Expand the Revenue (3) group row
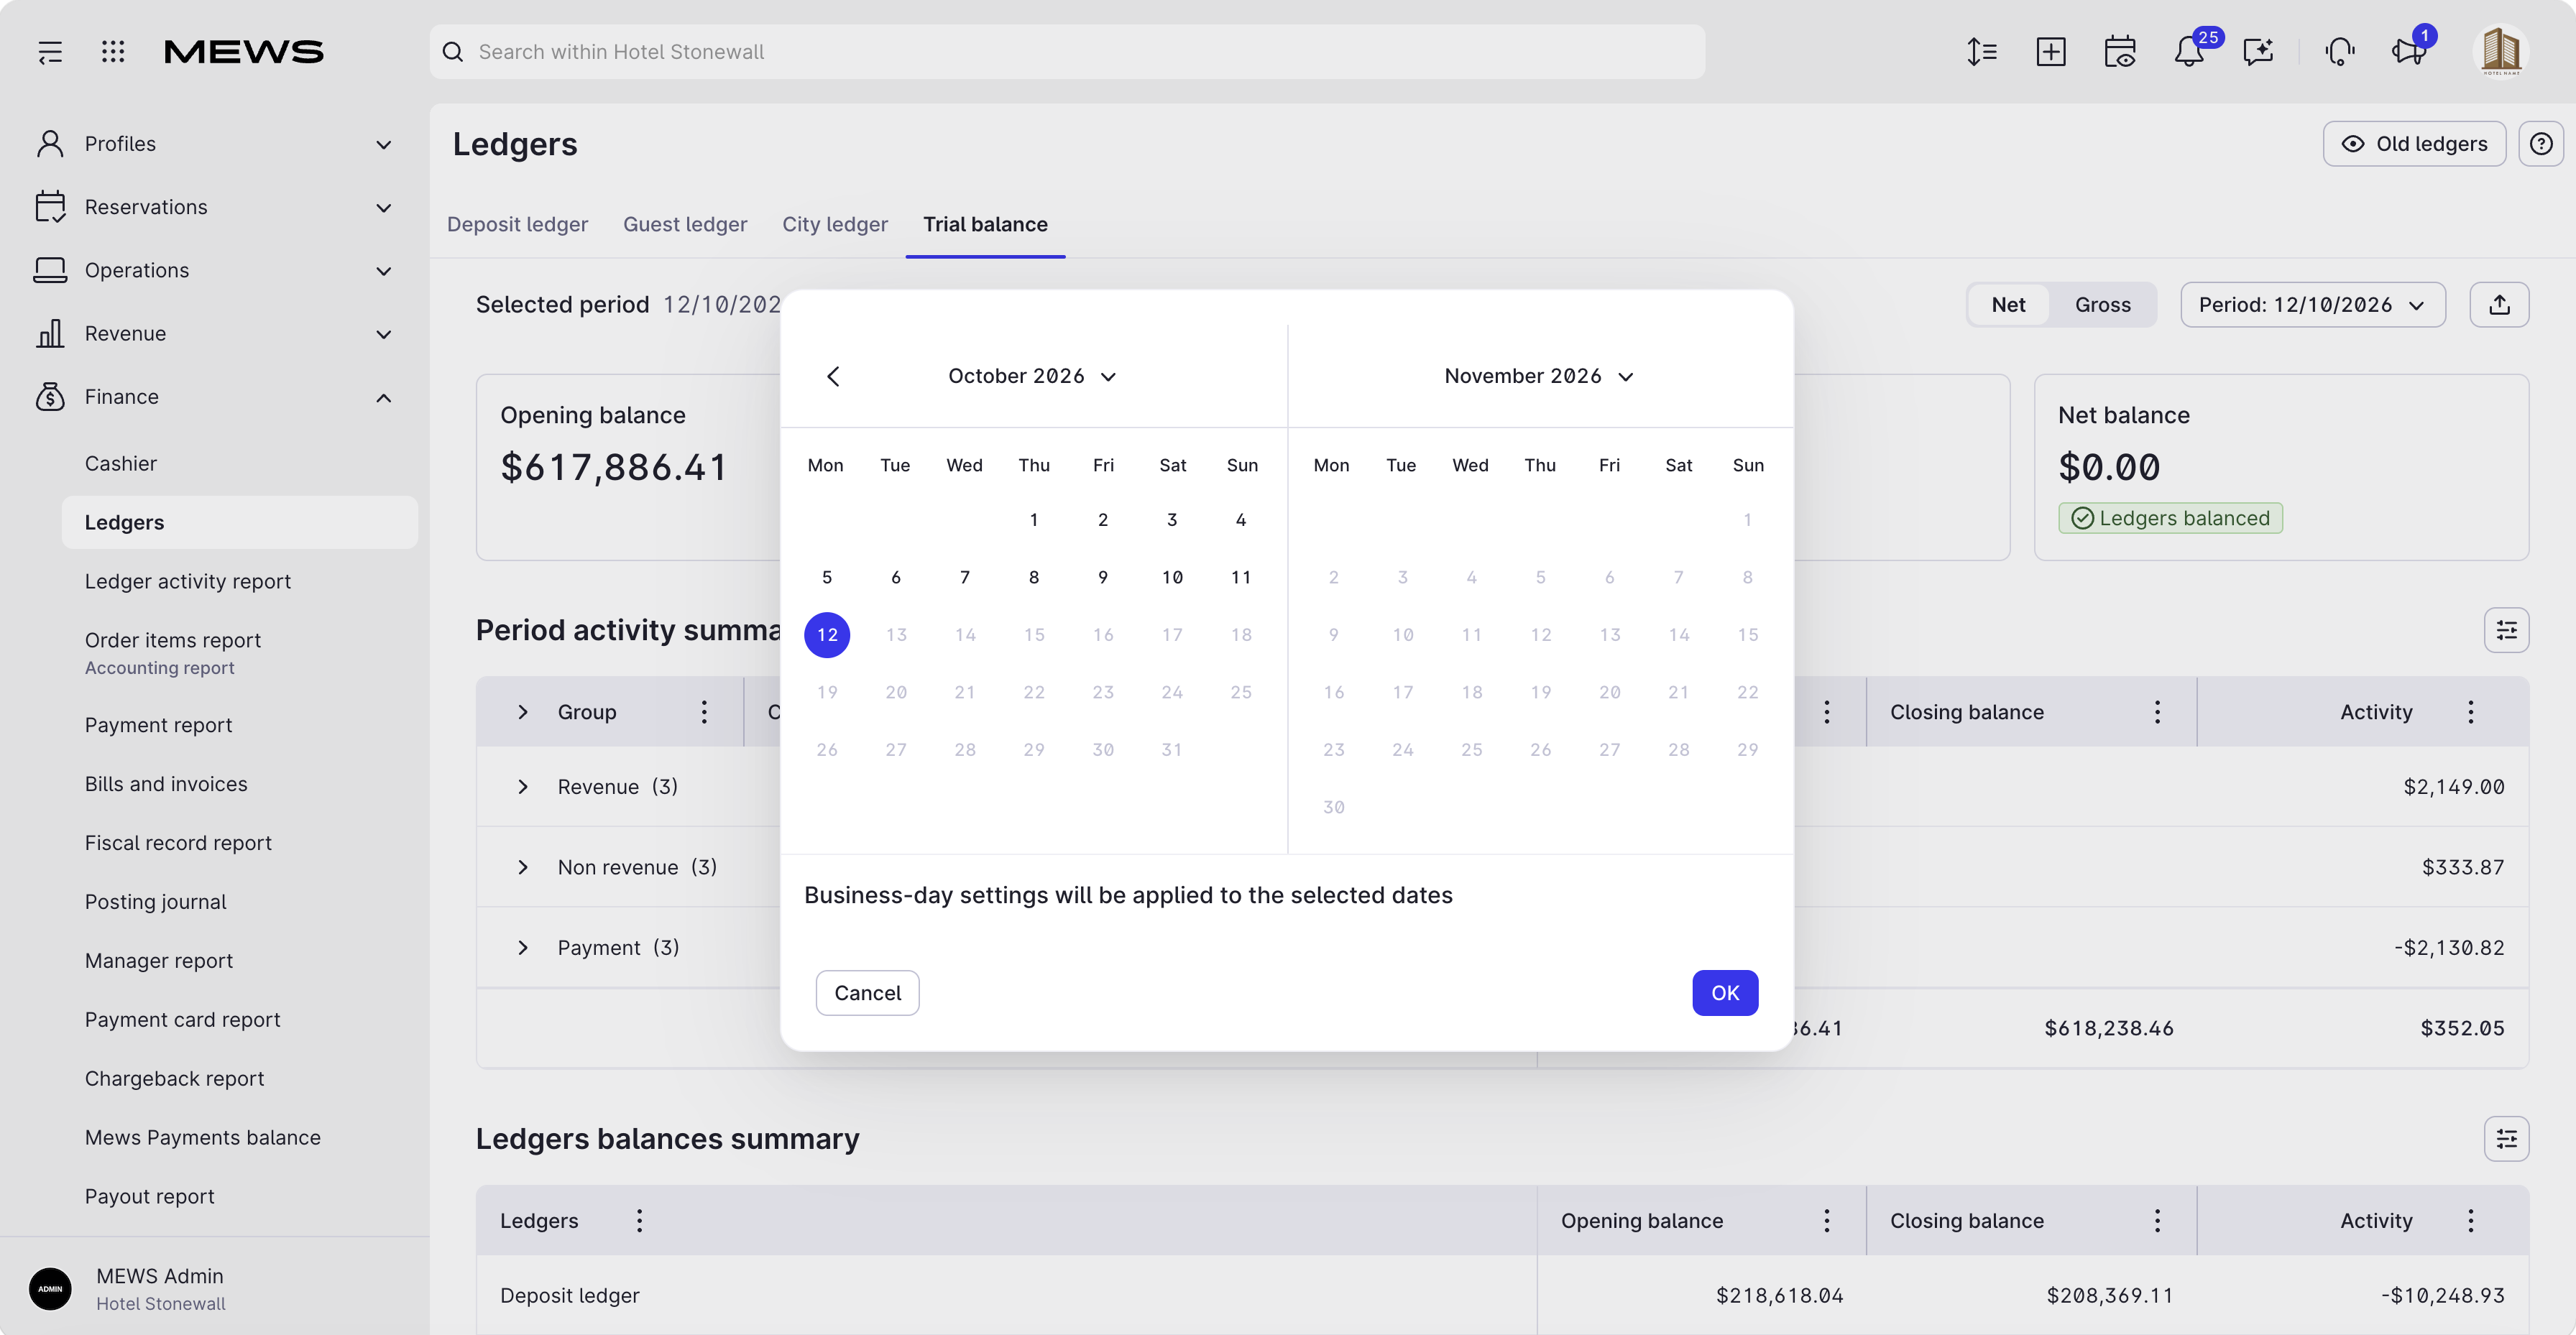 [523, 787]
